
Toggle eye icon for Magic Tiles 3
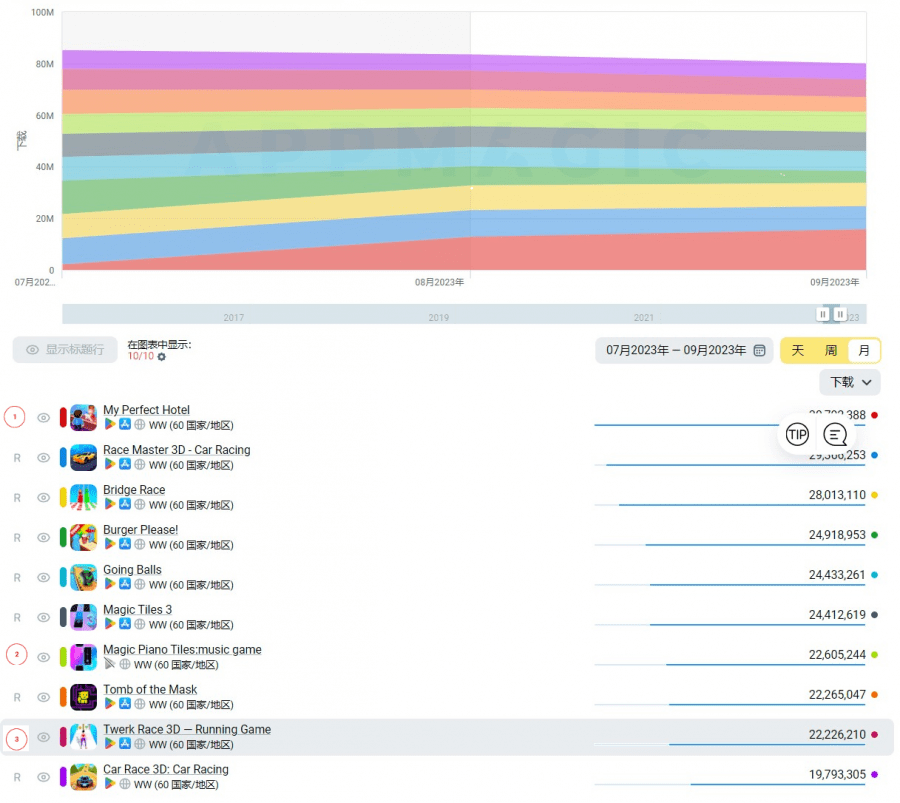click(x=44, y=617)
